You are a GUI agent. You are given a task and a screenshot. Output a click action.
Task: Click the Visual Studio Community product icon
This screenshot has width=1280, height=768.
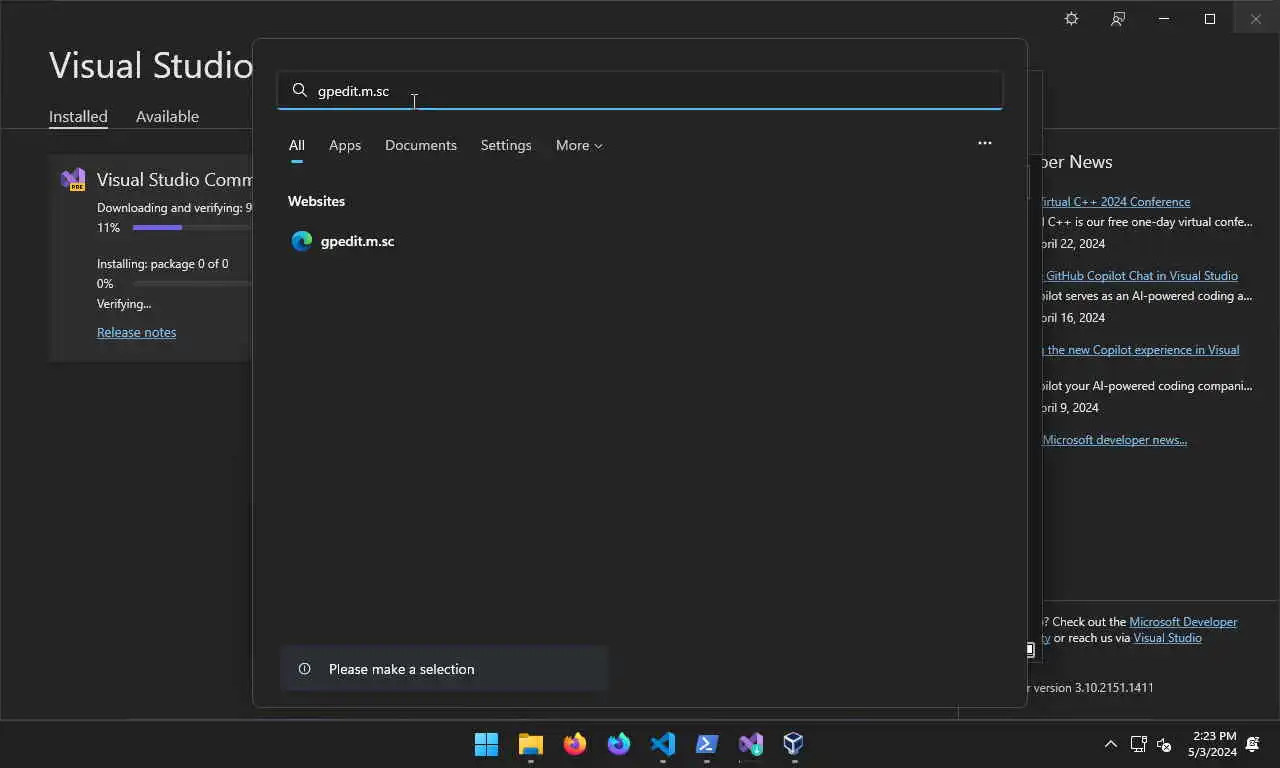(x=73, y=180)
